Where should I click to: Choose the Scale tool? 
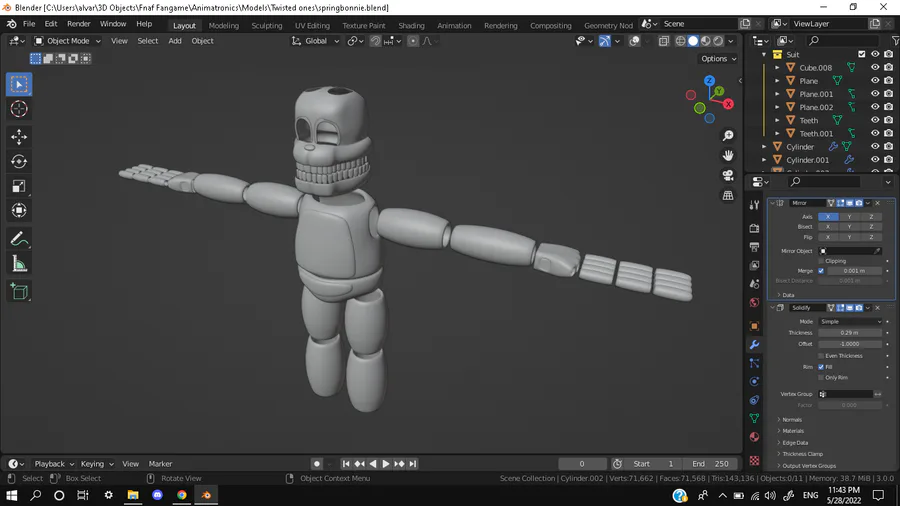tap(19, 186)
